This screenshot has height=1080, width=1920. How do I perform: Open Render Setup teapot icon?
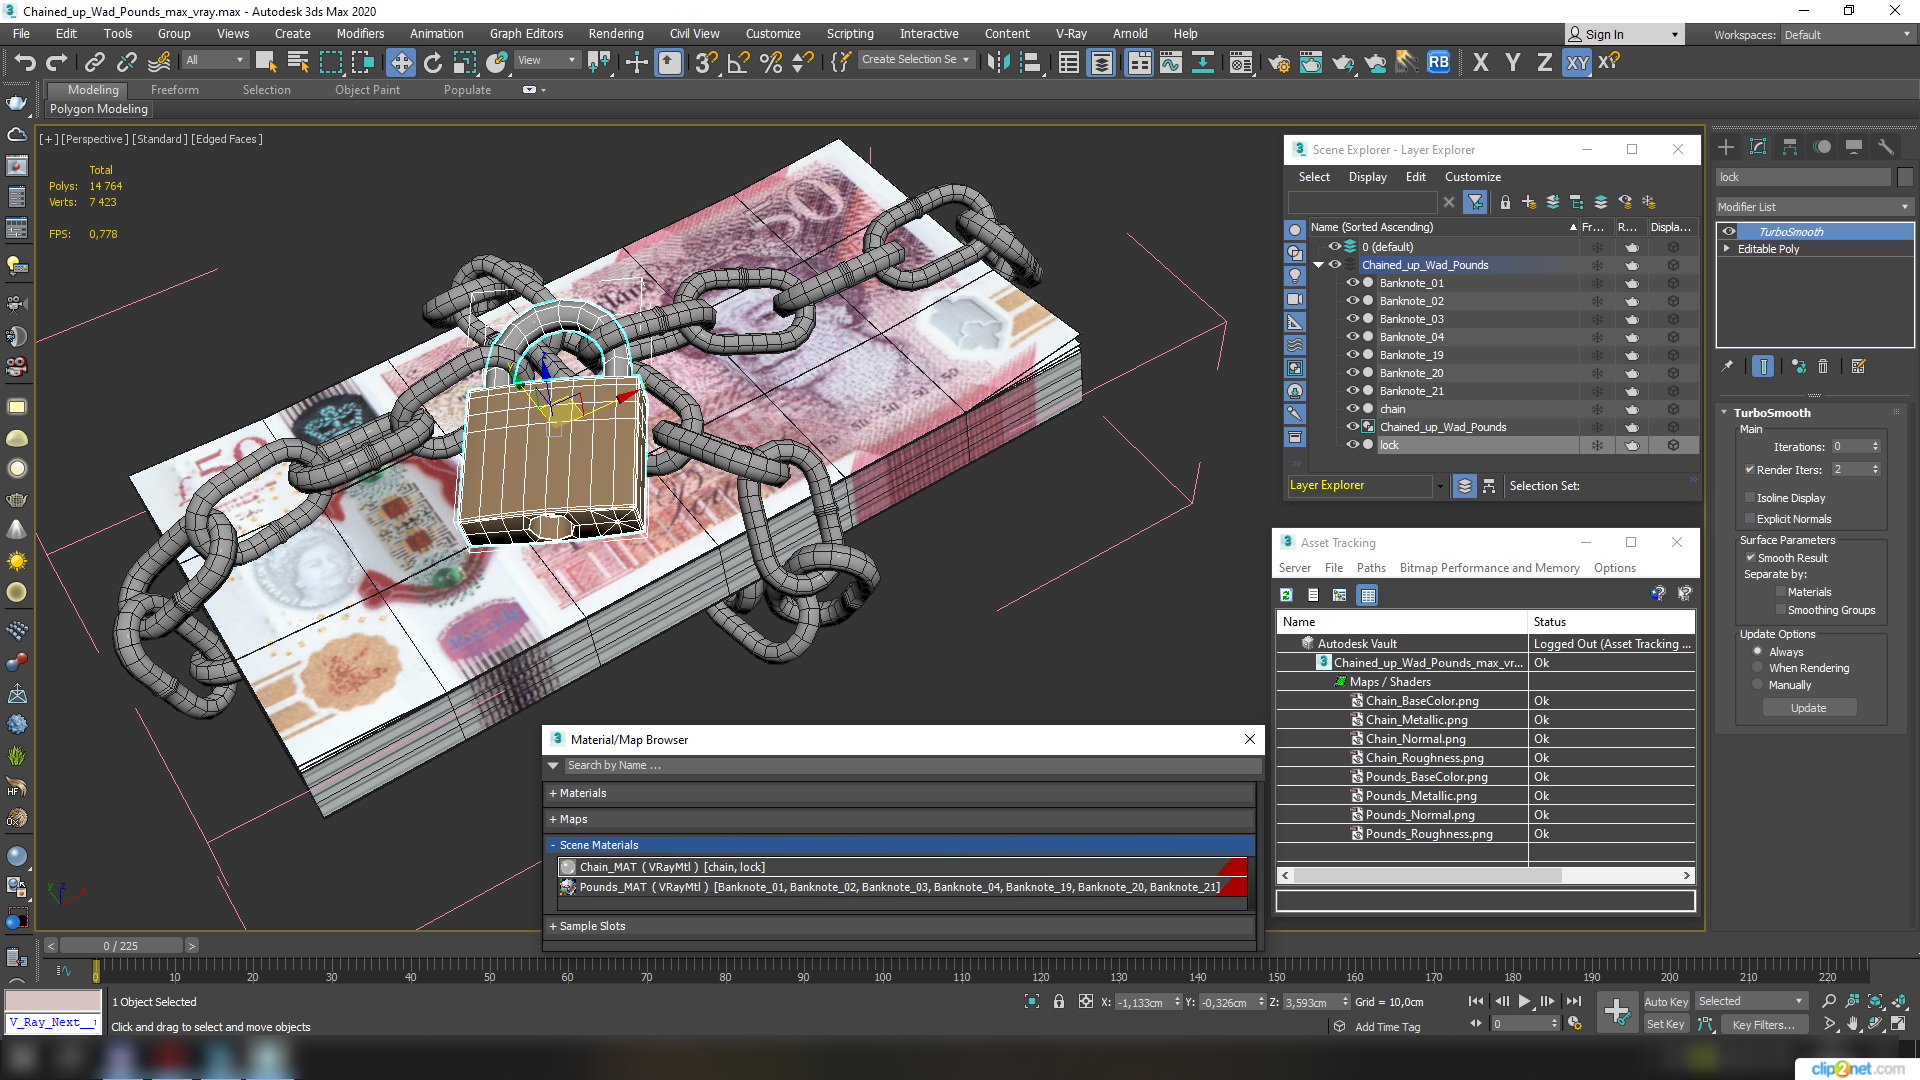(1279, 62)
